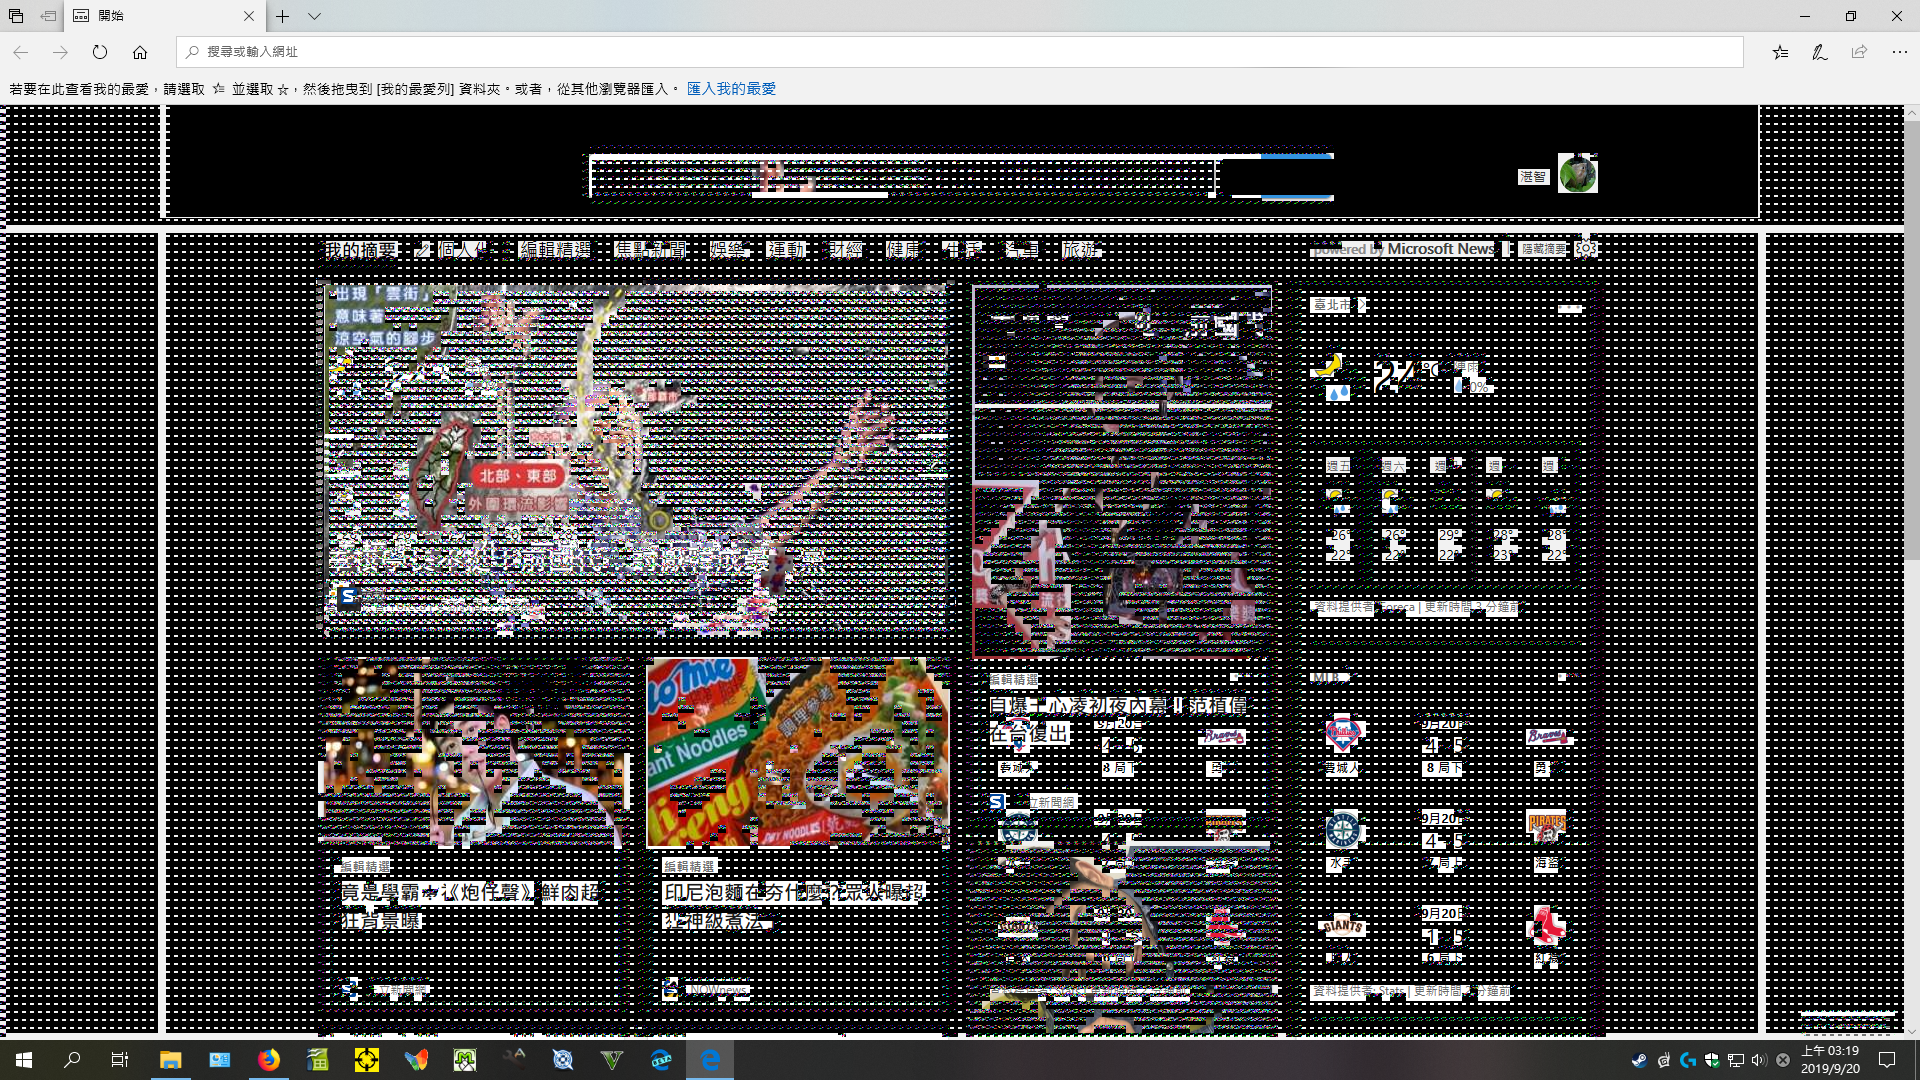This screenshot has height=1080, width=1920.
Task: Open the instant noodles article thumbnail
Action: coord(798,752)
